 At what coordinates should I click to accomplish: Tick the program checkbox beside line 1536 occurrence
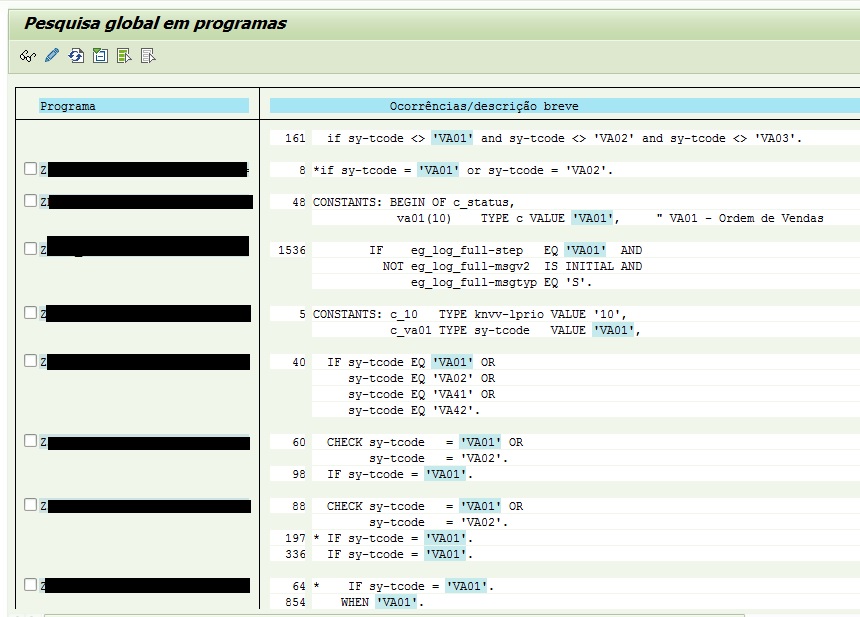click(x=31, y=249)
